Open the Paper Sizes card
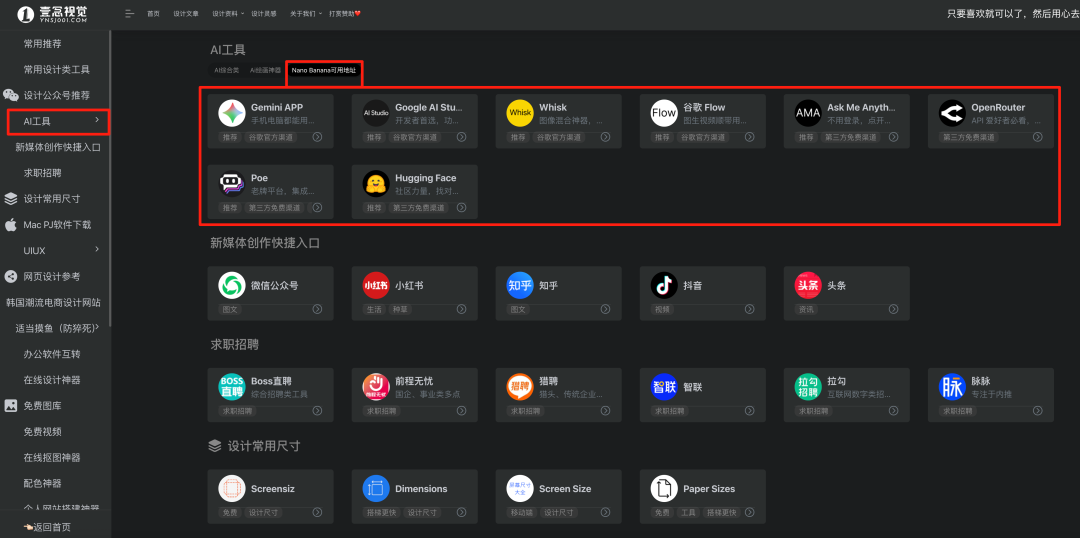Image resolution: width=1080 pixels, height=538 pixels. 703,495
